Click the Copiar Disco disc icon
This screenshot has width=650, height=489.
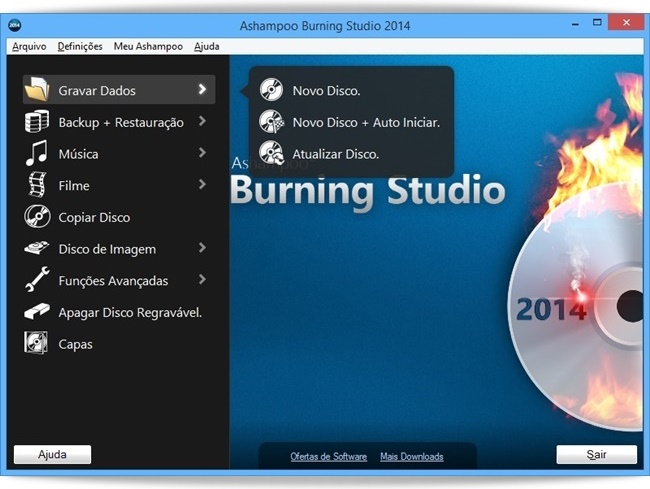tap(37, 216)
